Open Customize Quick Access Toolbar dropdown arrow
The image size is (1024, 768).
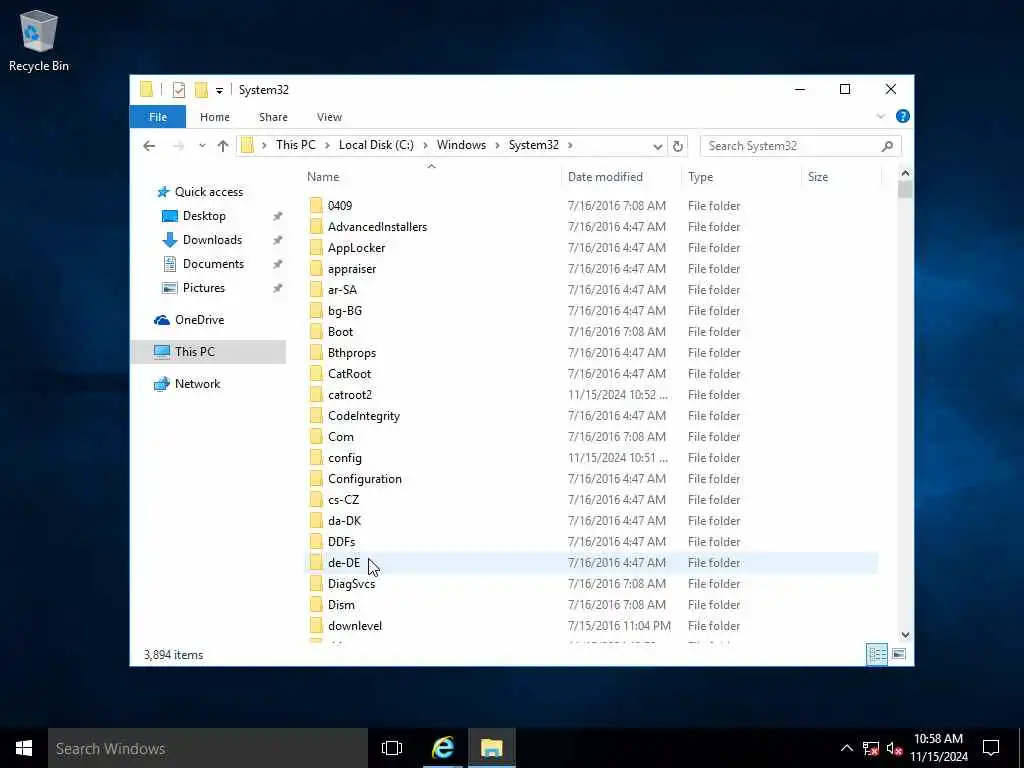point(219,91)
